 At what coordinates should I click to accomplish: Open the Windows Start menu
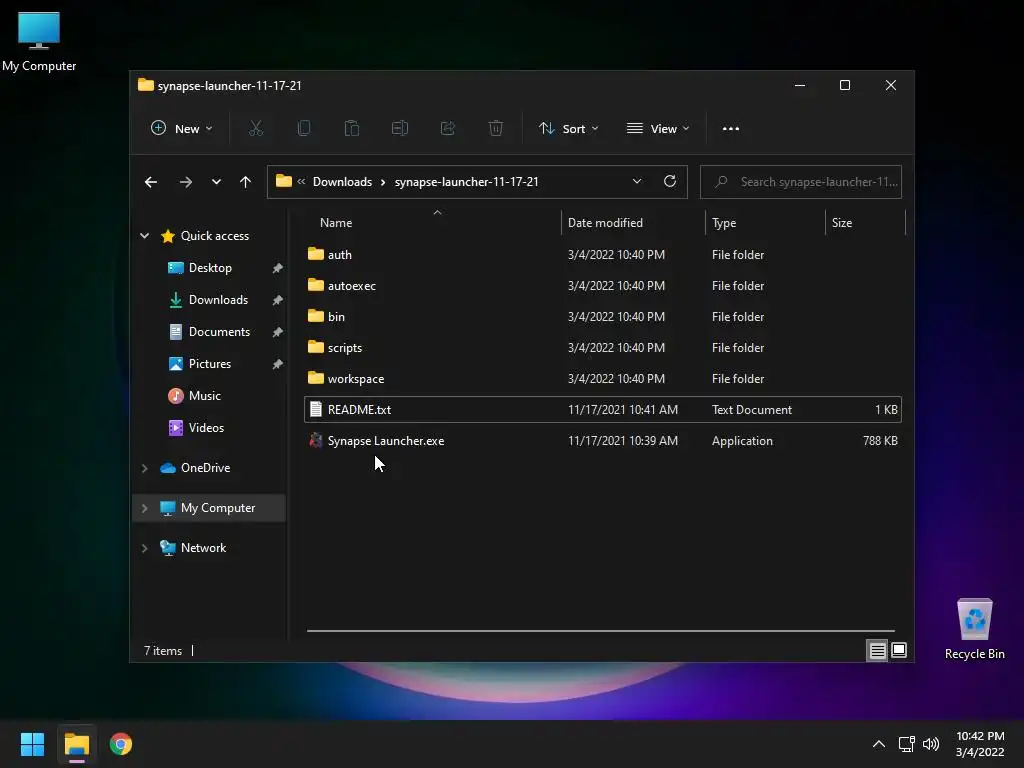(x=32, y=744)
